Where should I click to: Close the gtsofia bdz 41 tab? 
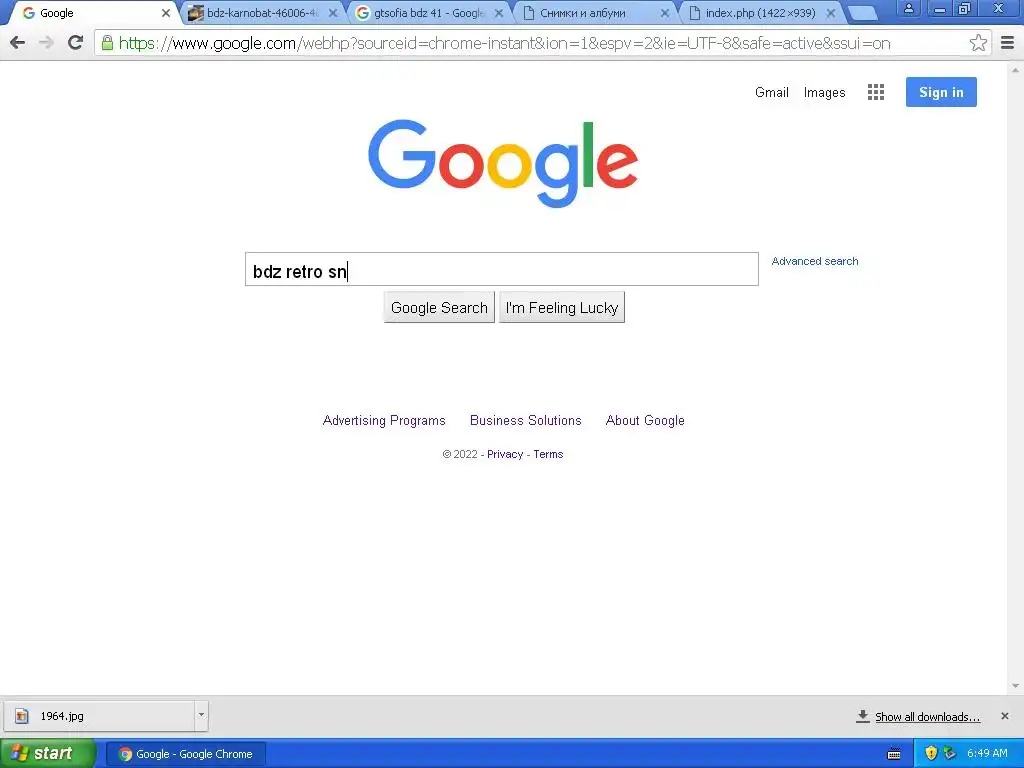(499, 13)
